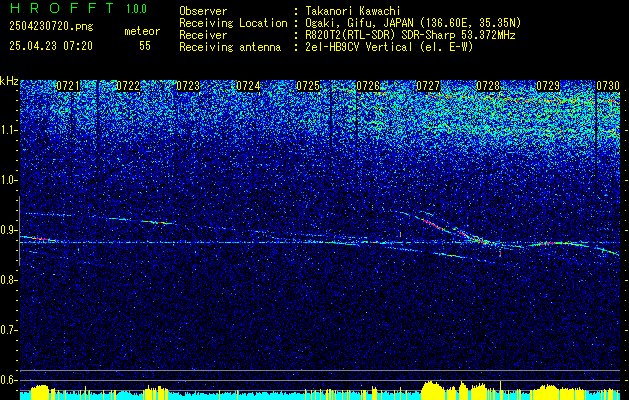Click the 1.0 frequency axis label

[9, 180]
